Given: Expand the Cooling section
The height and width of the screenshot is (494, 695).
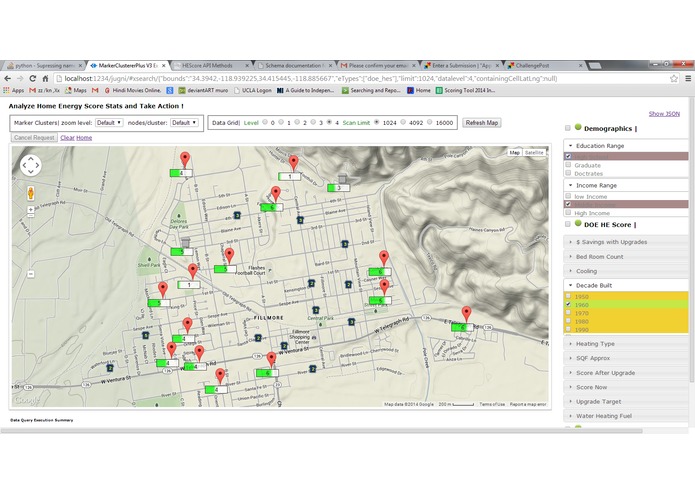Looking at the screenshot, I should click(626, 271).
